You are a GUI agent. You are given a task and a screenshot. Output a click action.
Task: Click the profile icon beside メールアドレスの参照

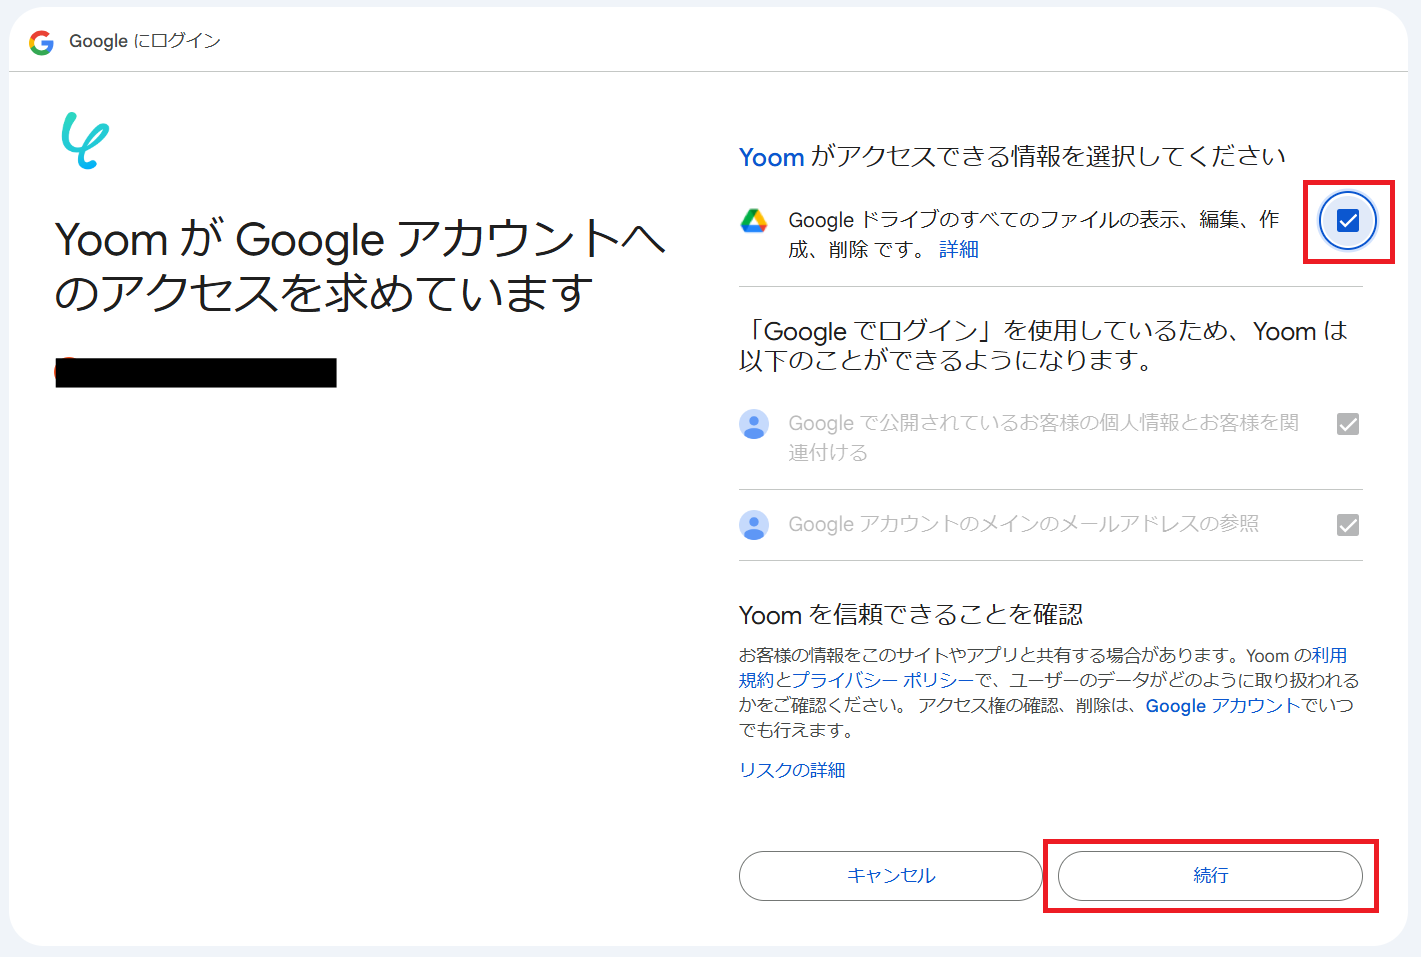tap(754, 525)
